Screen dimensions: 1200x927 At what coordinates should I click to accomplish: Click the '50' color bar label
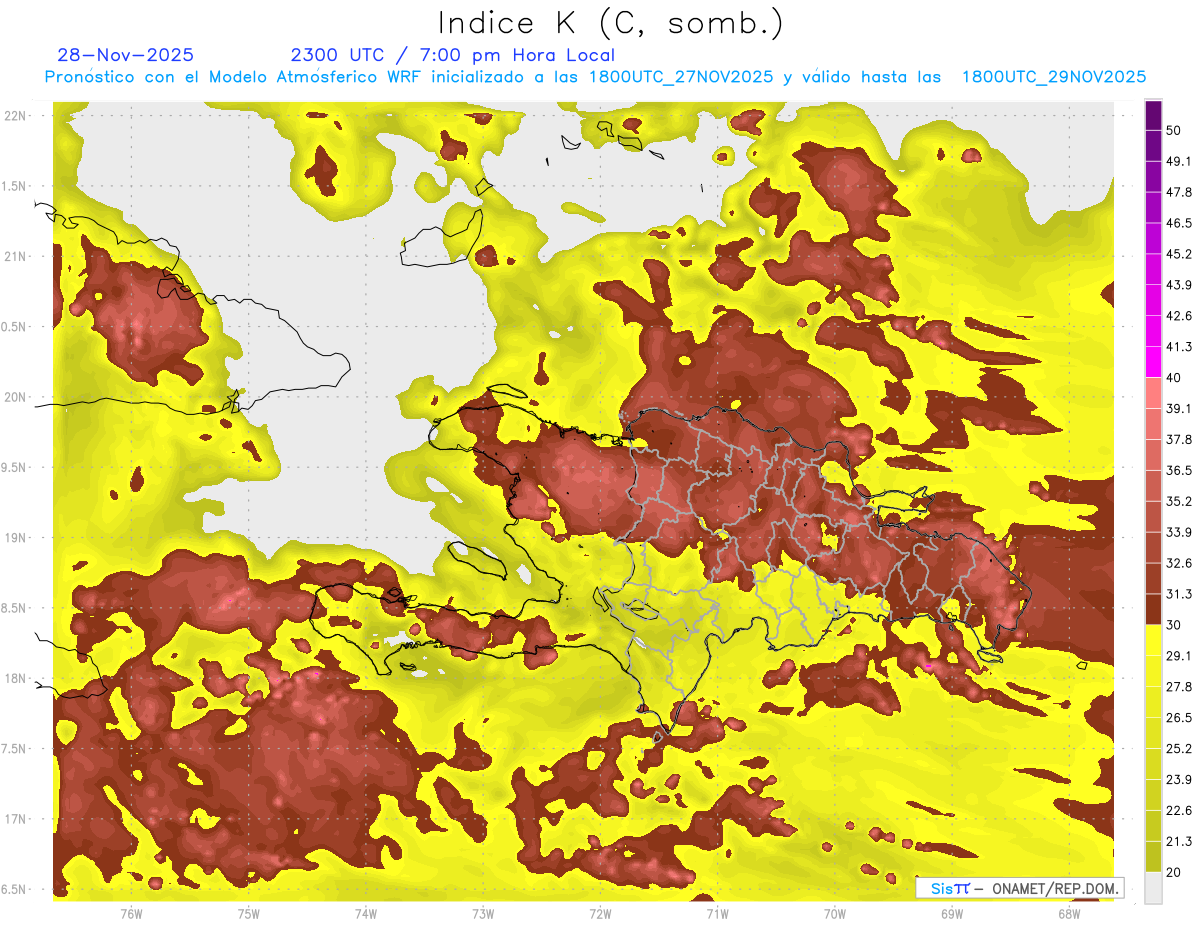(1174, 129)
